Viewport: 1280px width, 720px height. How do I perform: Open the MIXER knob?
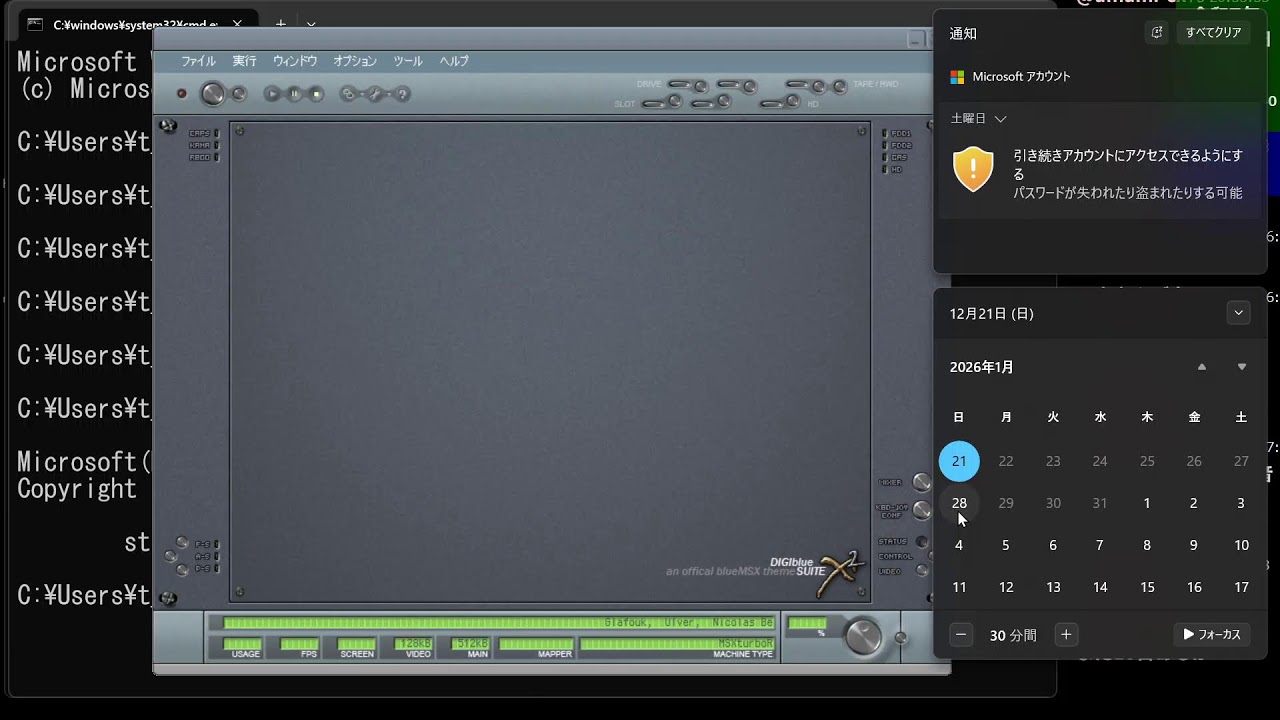tap(921, 482)
